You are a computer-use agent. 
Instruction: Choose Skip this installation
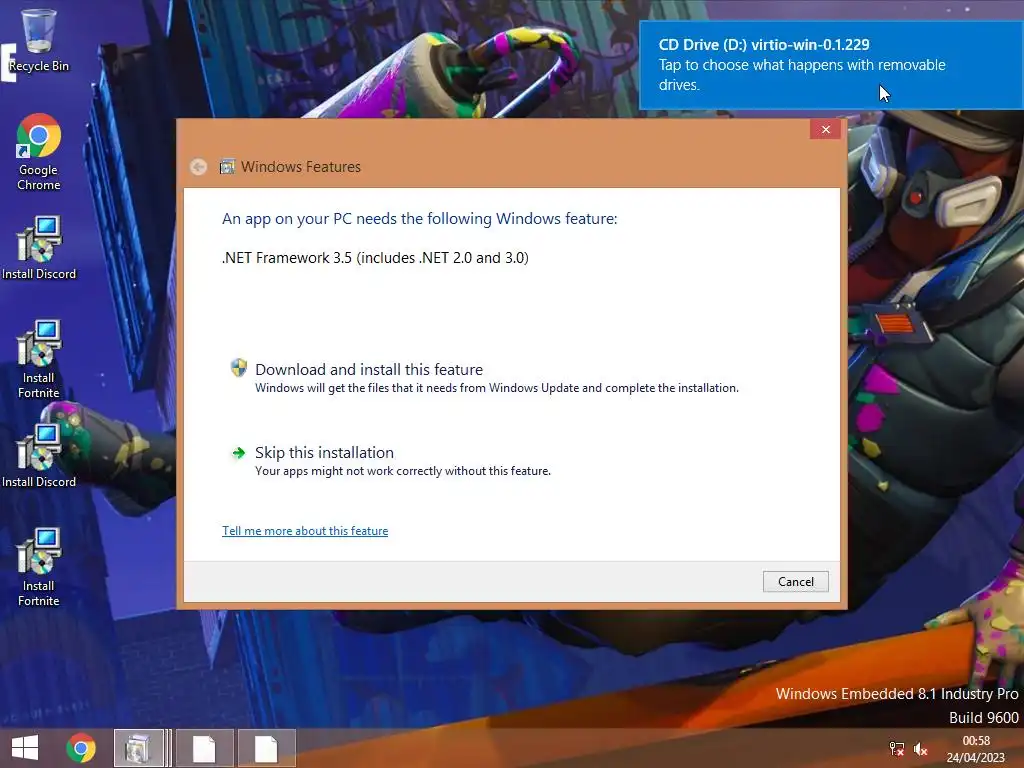click(x=390, y=460)
